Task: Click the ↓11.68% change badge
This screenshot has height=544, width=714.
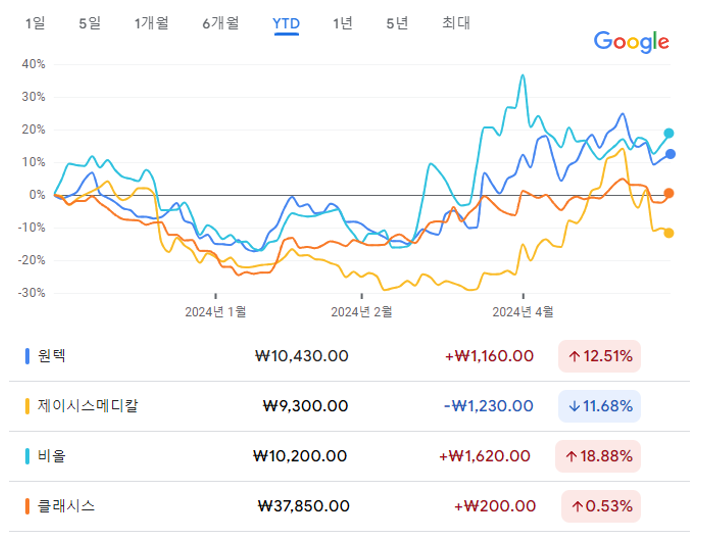Action: point(600,406)
